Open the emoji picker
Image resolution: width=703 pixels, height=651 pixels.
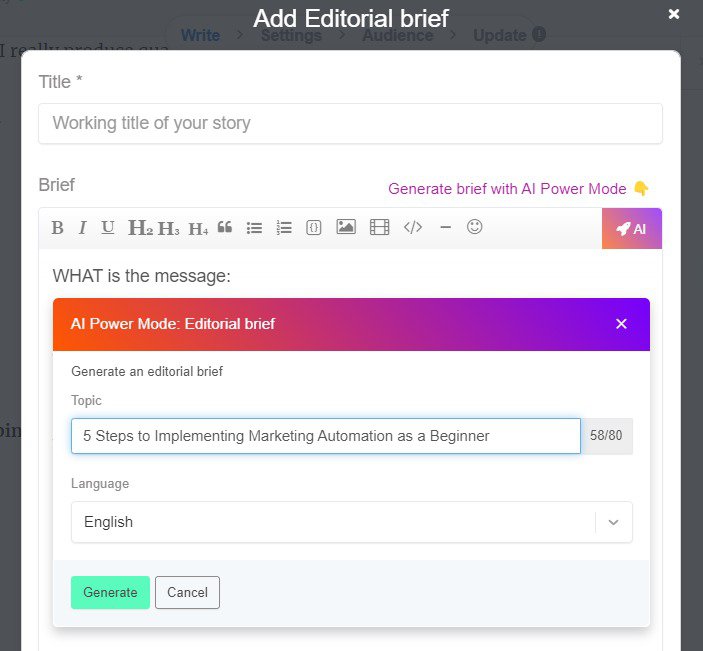[x=475, y=228]
